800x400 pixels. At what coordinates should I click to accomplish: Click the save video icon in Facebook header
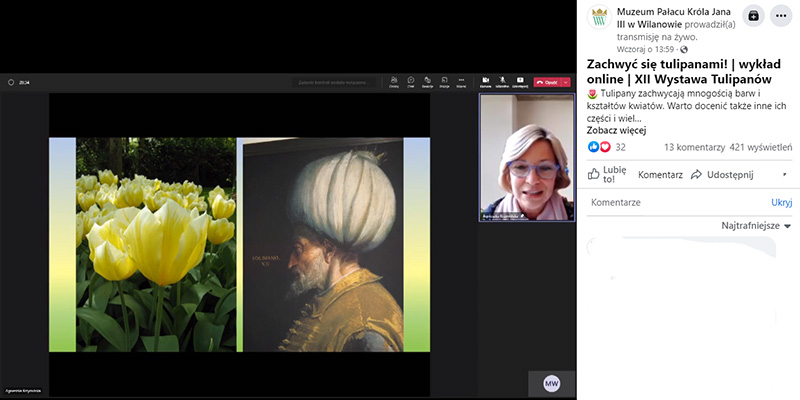coord(753,16)
